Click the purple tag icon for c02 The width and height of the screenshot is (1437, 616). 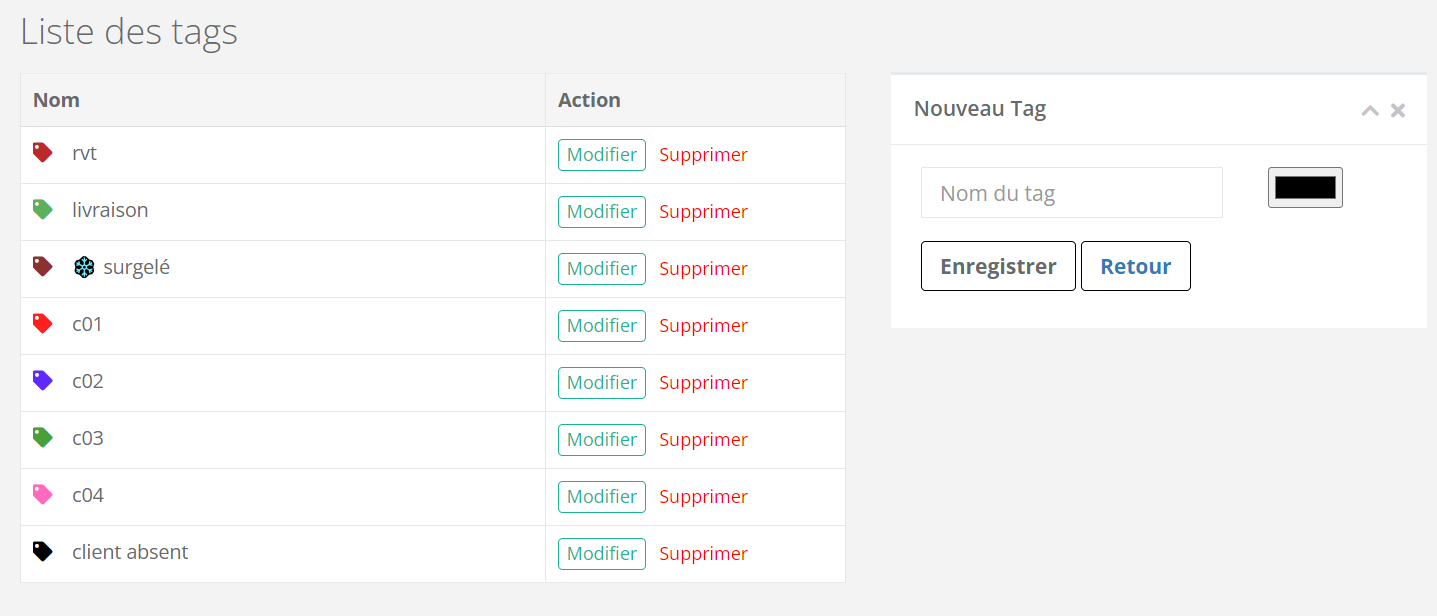coord(42,380)
